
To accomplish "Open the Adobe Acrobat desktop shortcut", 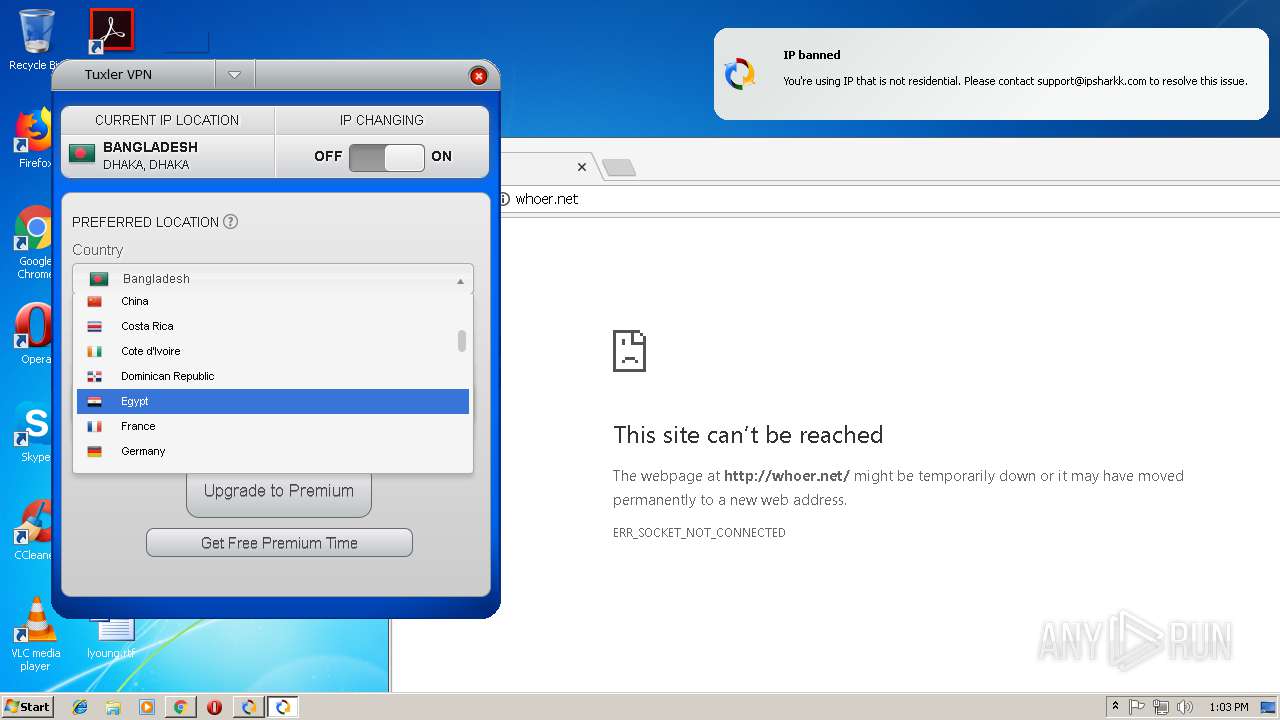I will pos(111,31).
